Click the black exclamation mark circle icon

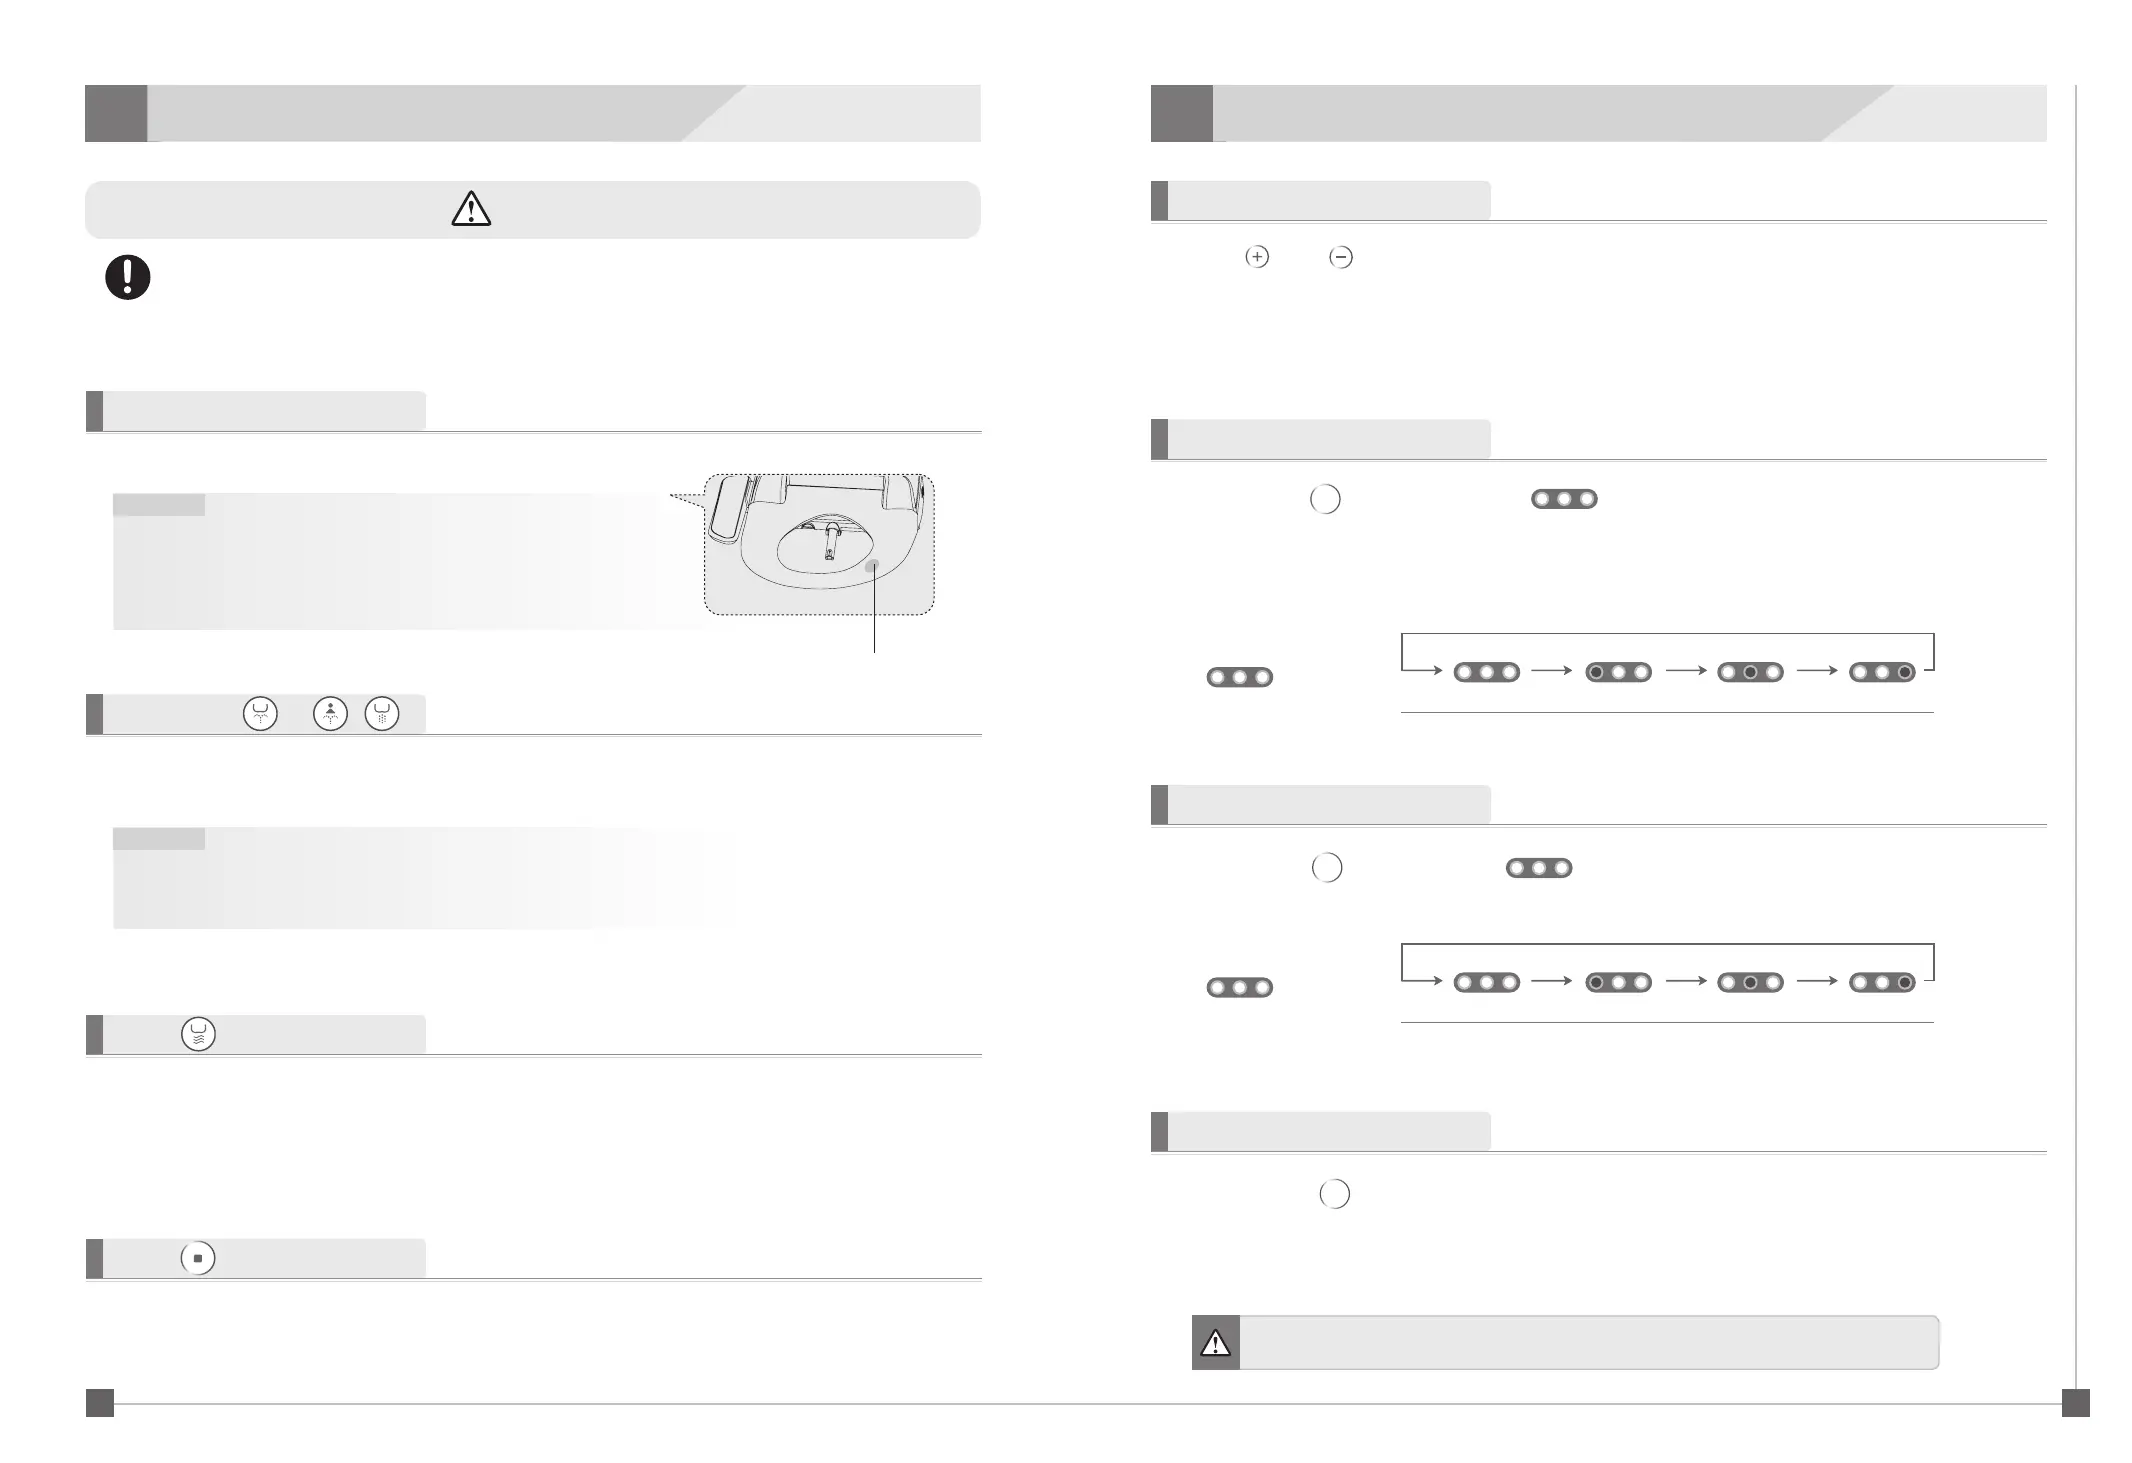pos(128,277)
